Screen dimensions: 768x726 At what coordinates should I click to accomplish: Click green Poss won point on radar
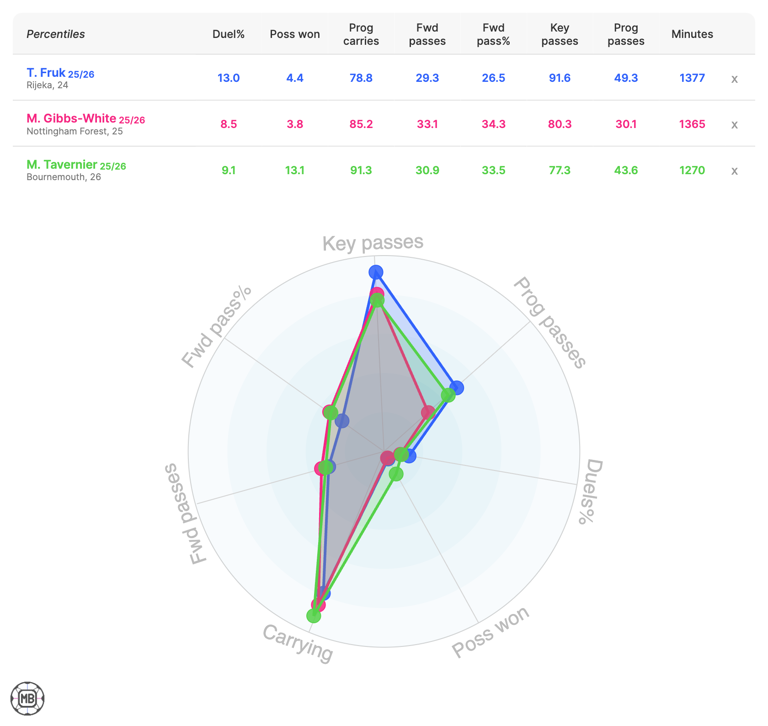[396, 474]
